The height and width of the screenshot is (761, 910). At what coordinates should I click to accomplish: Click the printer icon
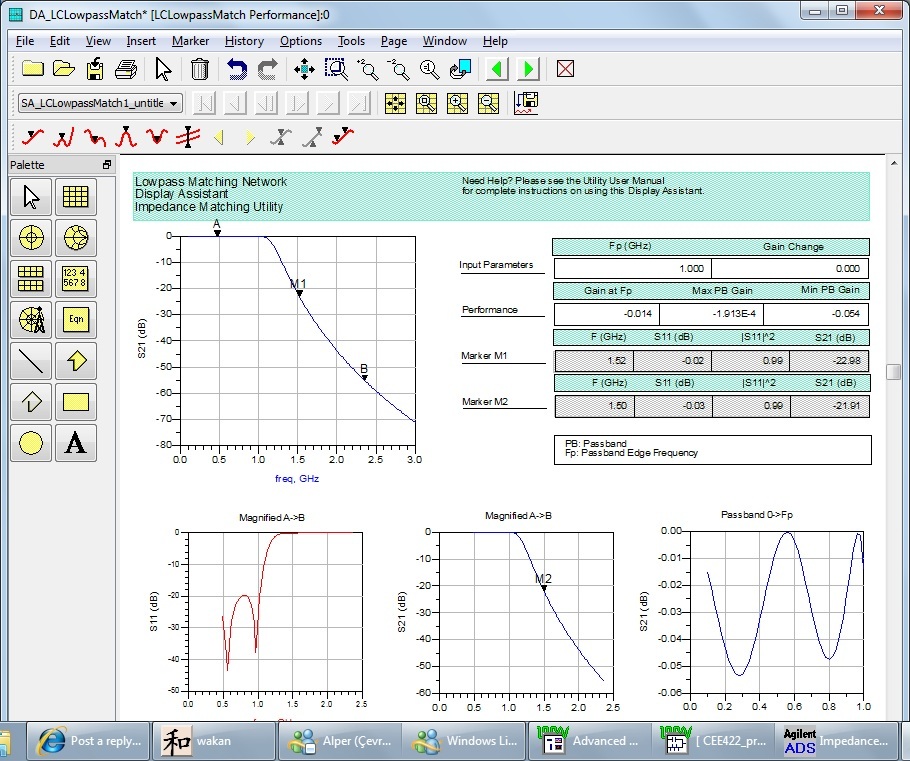coord(126,69)
